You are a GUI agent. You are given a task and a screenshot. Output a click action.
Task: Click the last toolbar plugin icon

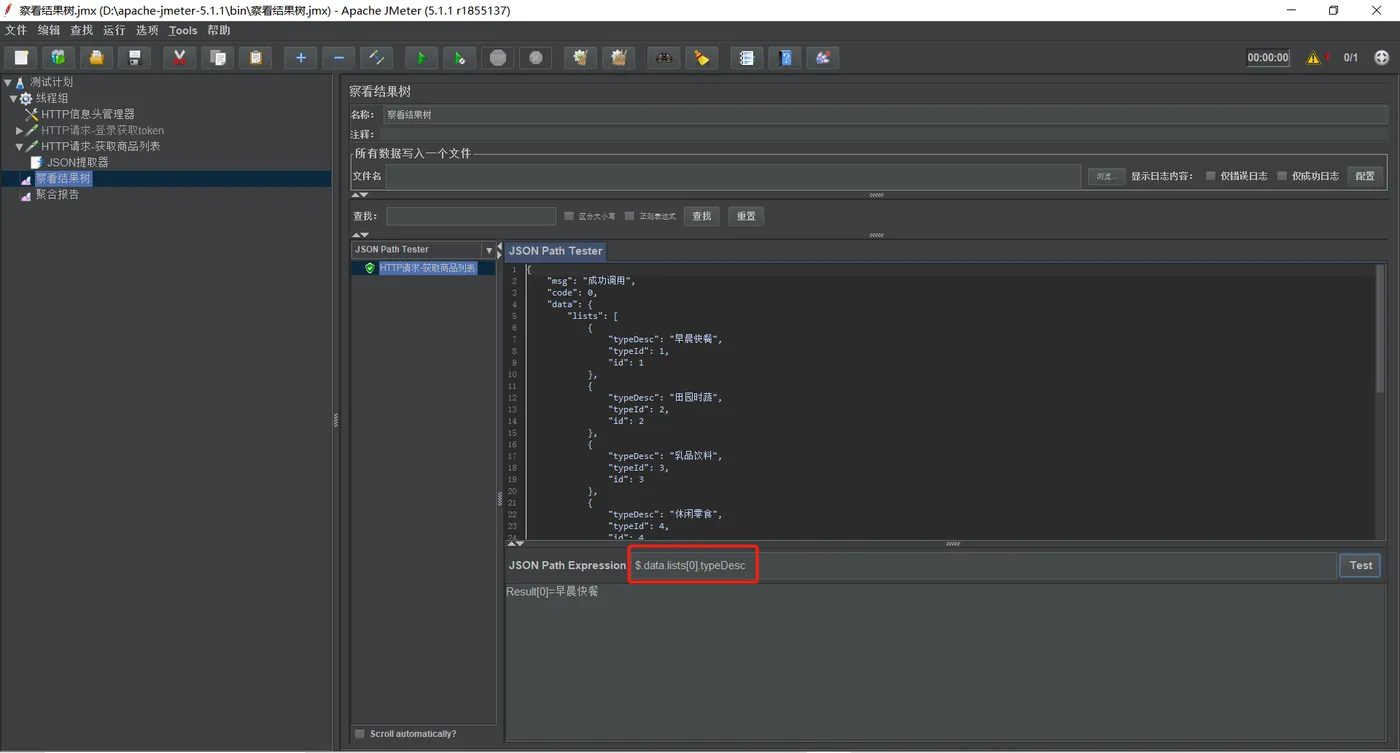pyautogui.click(x=823, y=58)
